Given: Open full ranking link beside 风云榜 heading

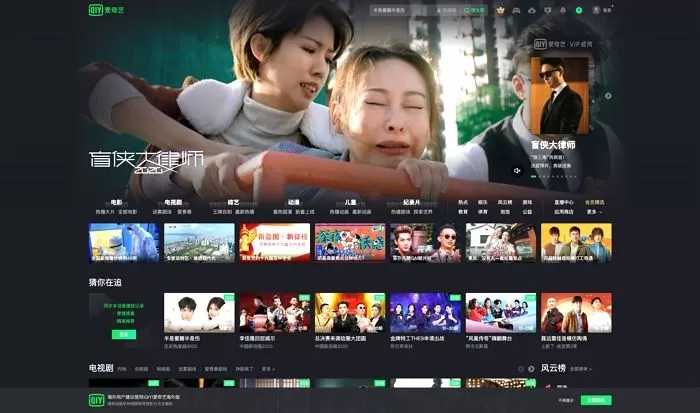Looking at the screenshot, I should [x=581, y=369].
